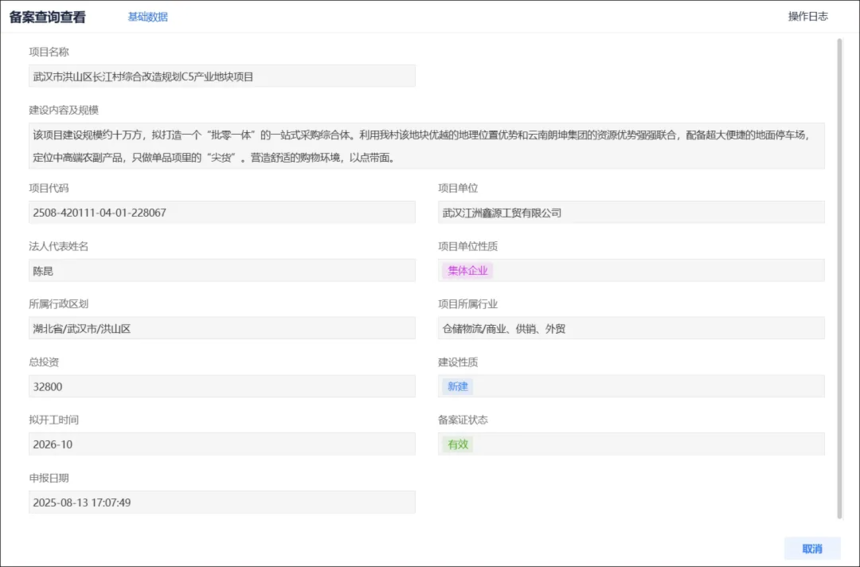Click the 项目代码 label
The image size is (860, 567).
[x=49, y=188]
